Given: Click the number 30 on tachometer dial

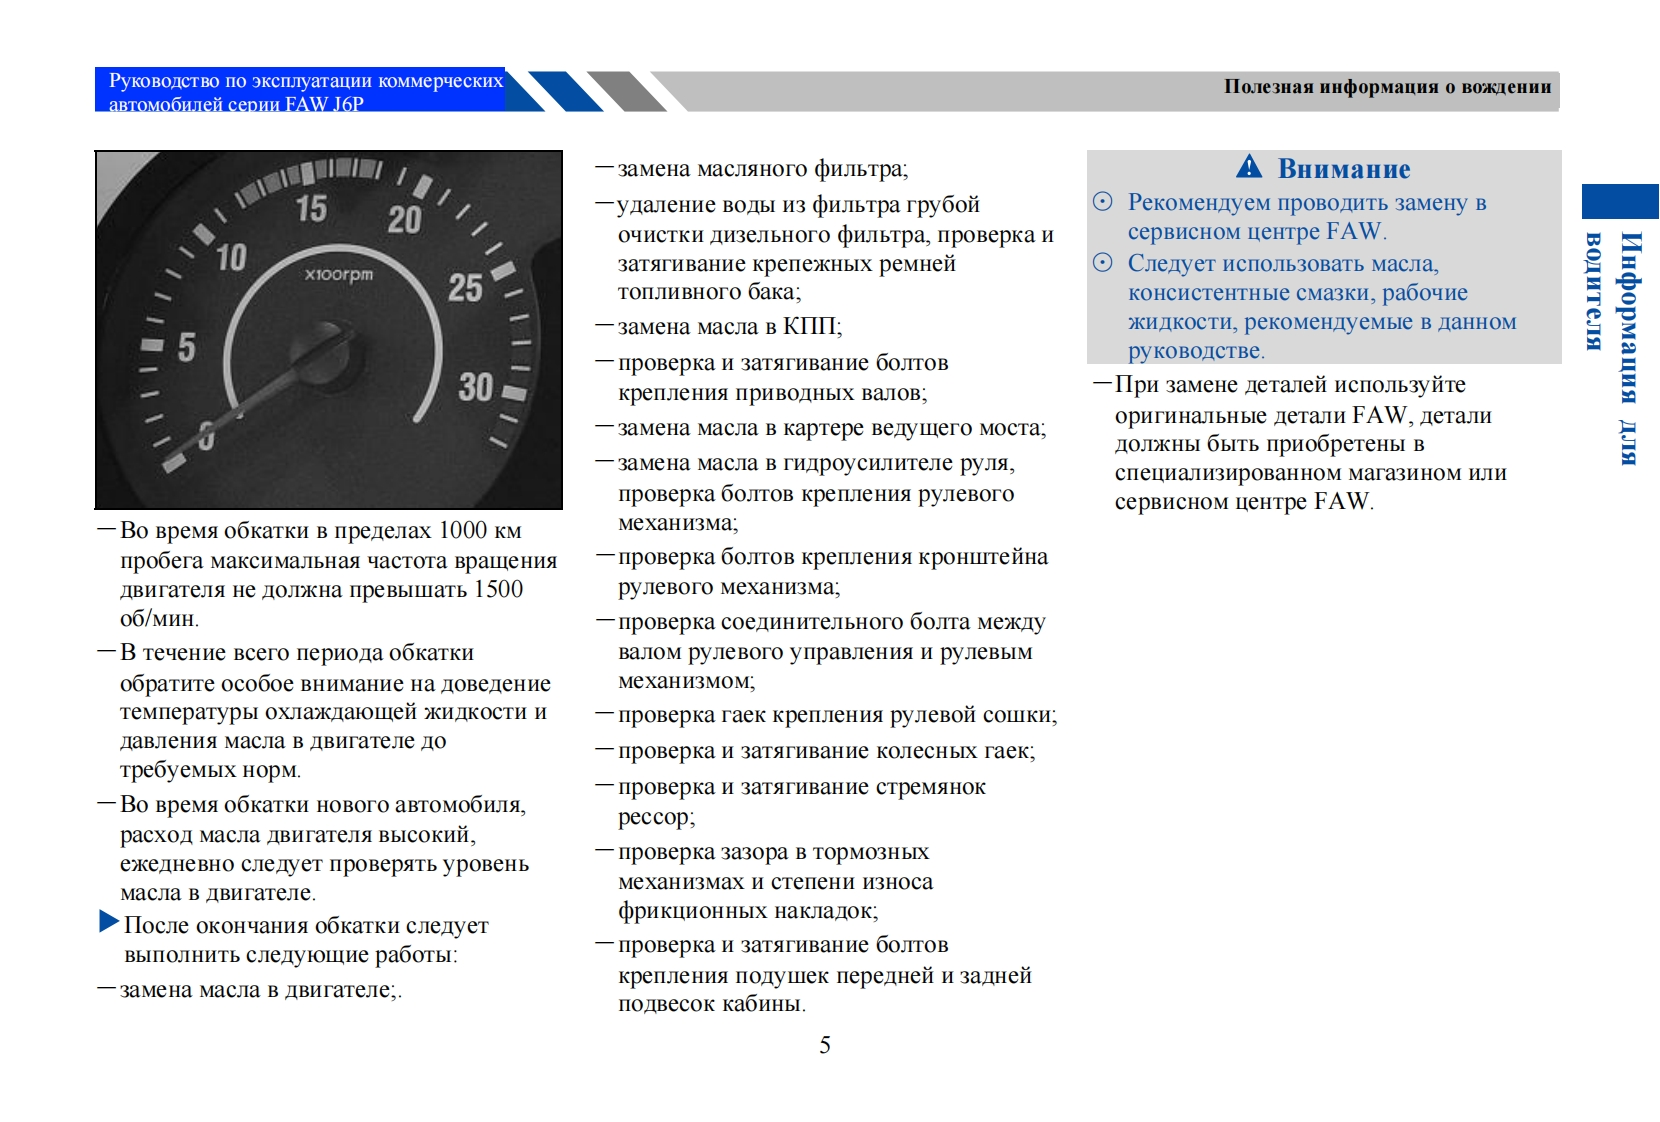Looking at the screenshot, I should point(476,387).
